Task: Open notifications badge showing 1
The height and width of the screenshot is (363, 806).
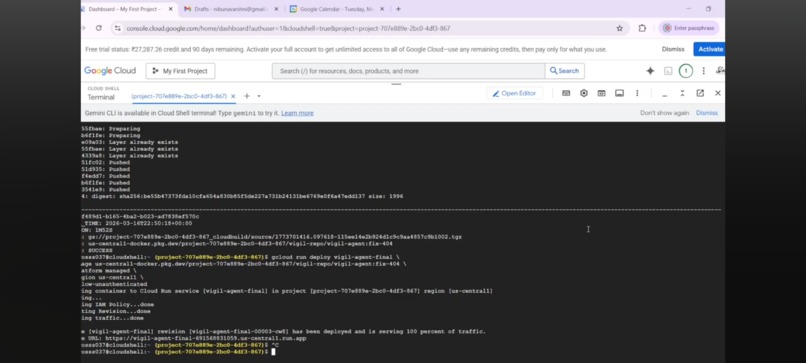Action: pos(685,71)
